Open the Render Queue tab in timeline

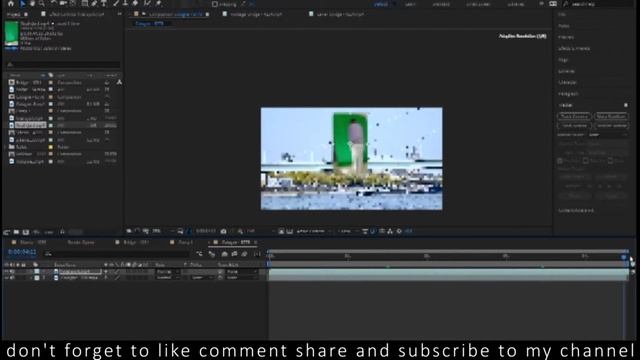click(x=81, y=242)
